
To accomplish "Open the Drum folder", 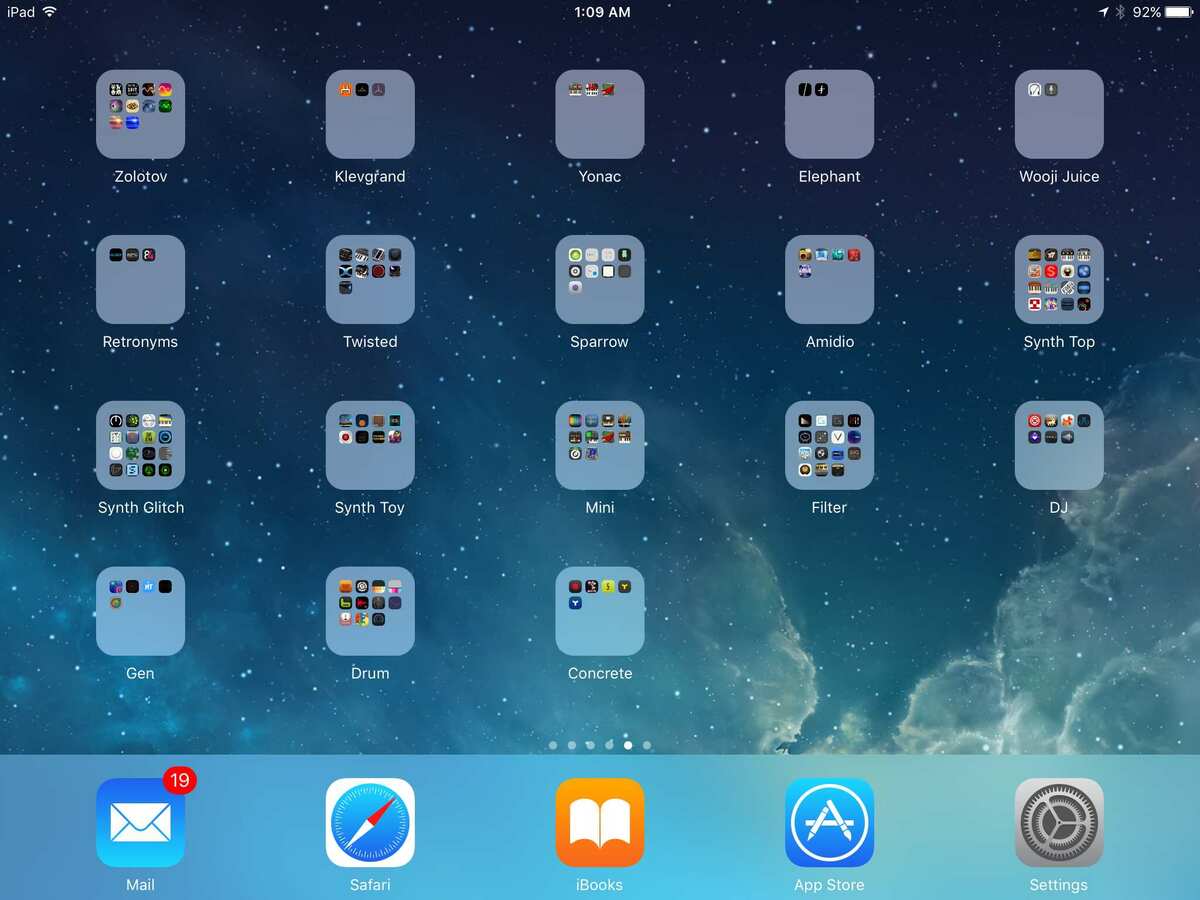I will point(370,612).
